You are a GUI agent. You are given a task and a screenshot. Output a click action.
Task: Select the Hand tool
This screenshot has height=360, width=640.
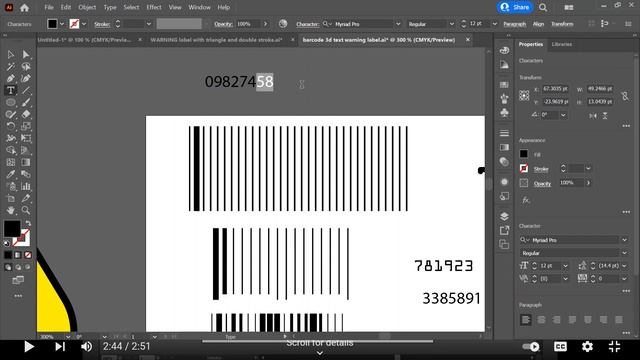pos(11,210)
